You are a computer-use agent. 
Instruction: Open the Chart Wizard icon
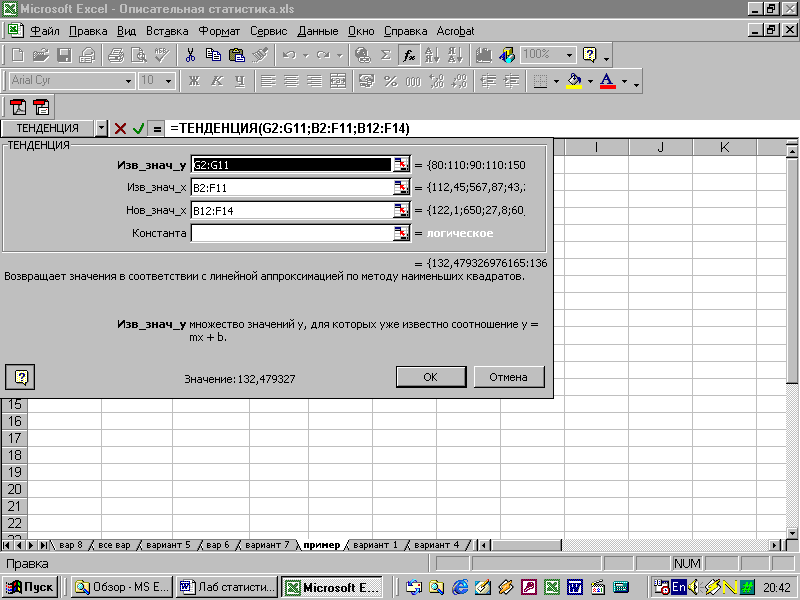point(484,55)
